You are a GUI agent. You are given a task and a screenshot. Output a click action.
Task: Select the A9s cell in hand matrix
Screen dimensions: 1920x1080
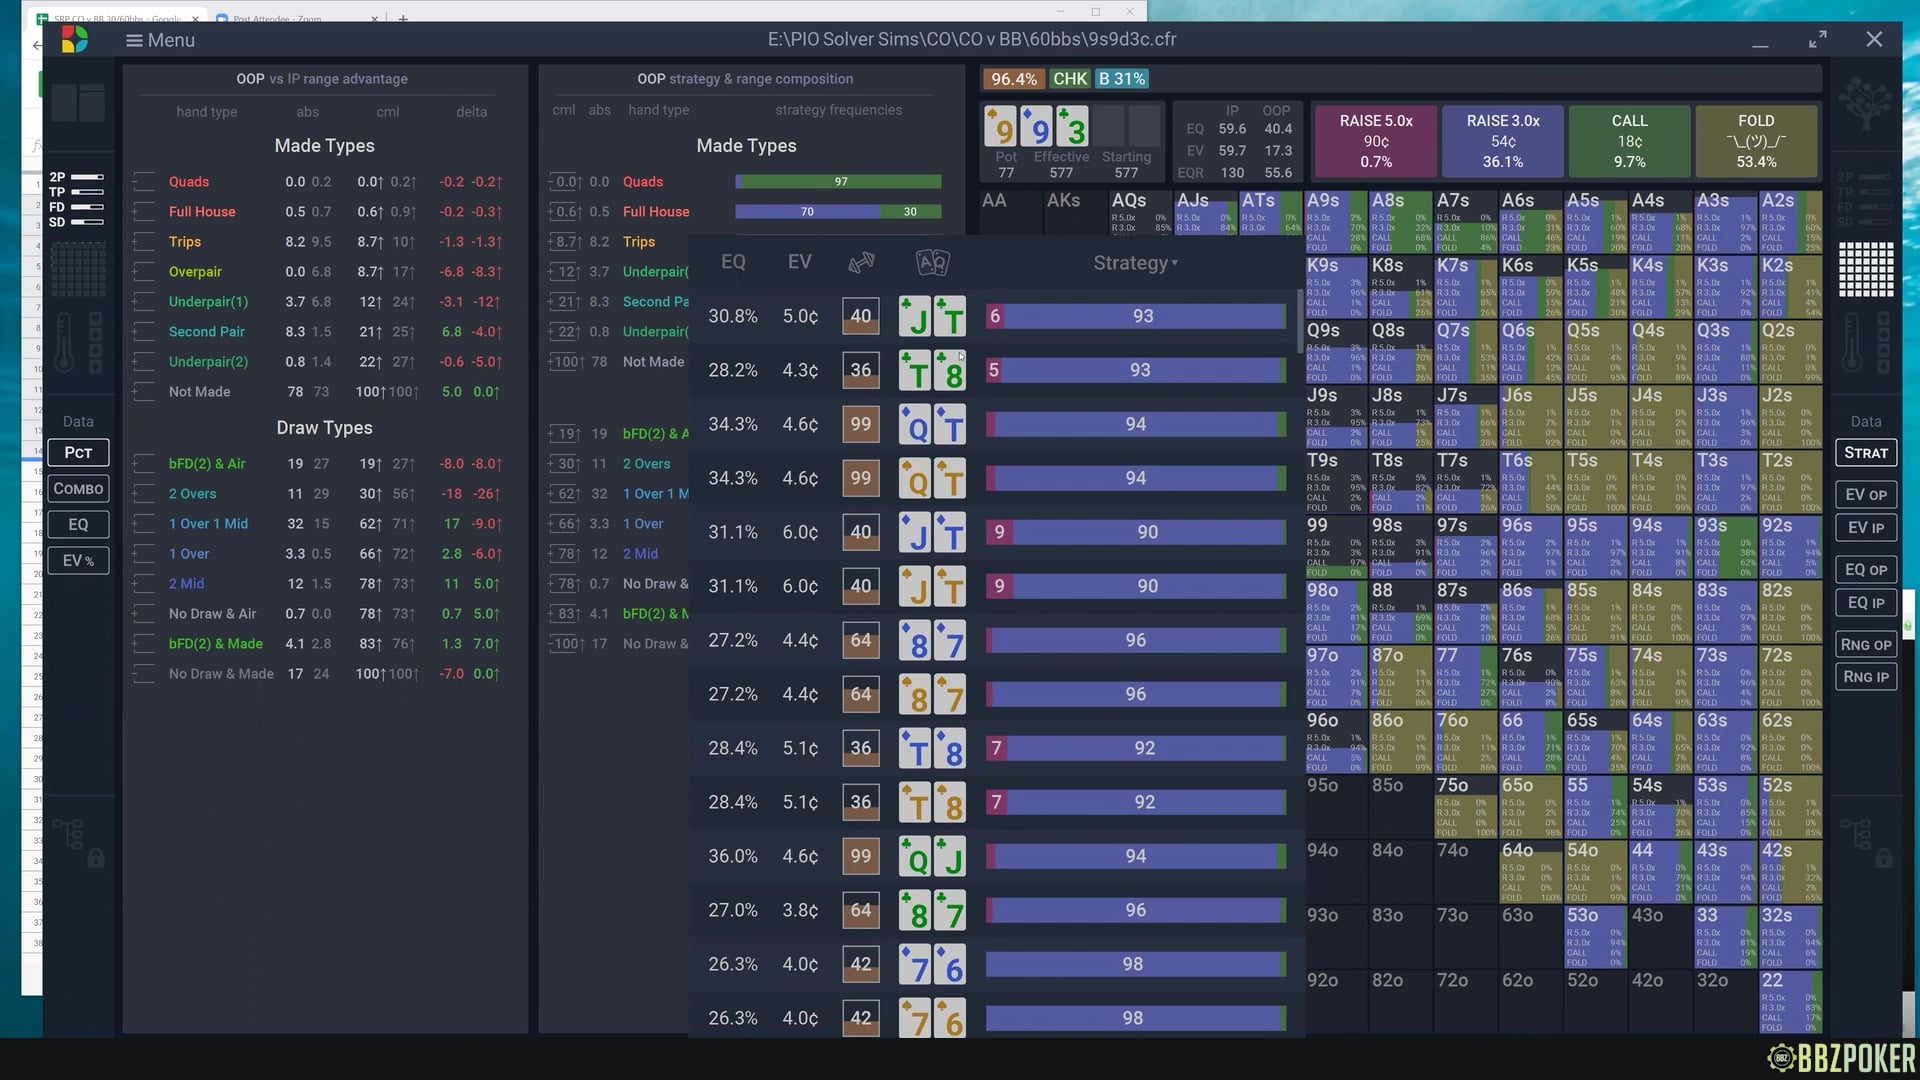click(x=1335, y=222)
